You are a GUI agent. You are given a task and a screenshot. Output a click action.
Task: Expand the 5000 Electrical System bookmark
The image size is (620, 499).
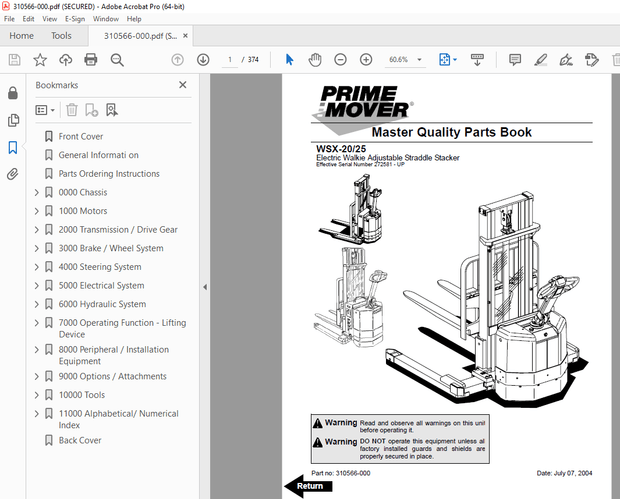tap(37, 285)
